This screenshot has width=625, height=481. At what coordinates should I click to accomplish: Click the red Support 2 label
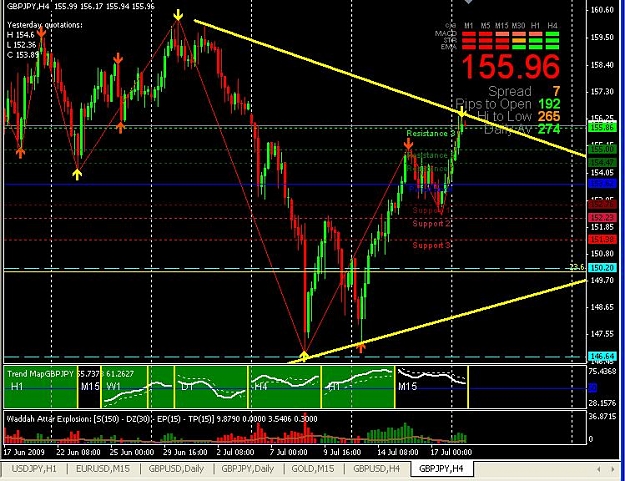[431, 224]
